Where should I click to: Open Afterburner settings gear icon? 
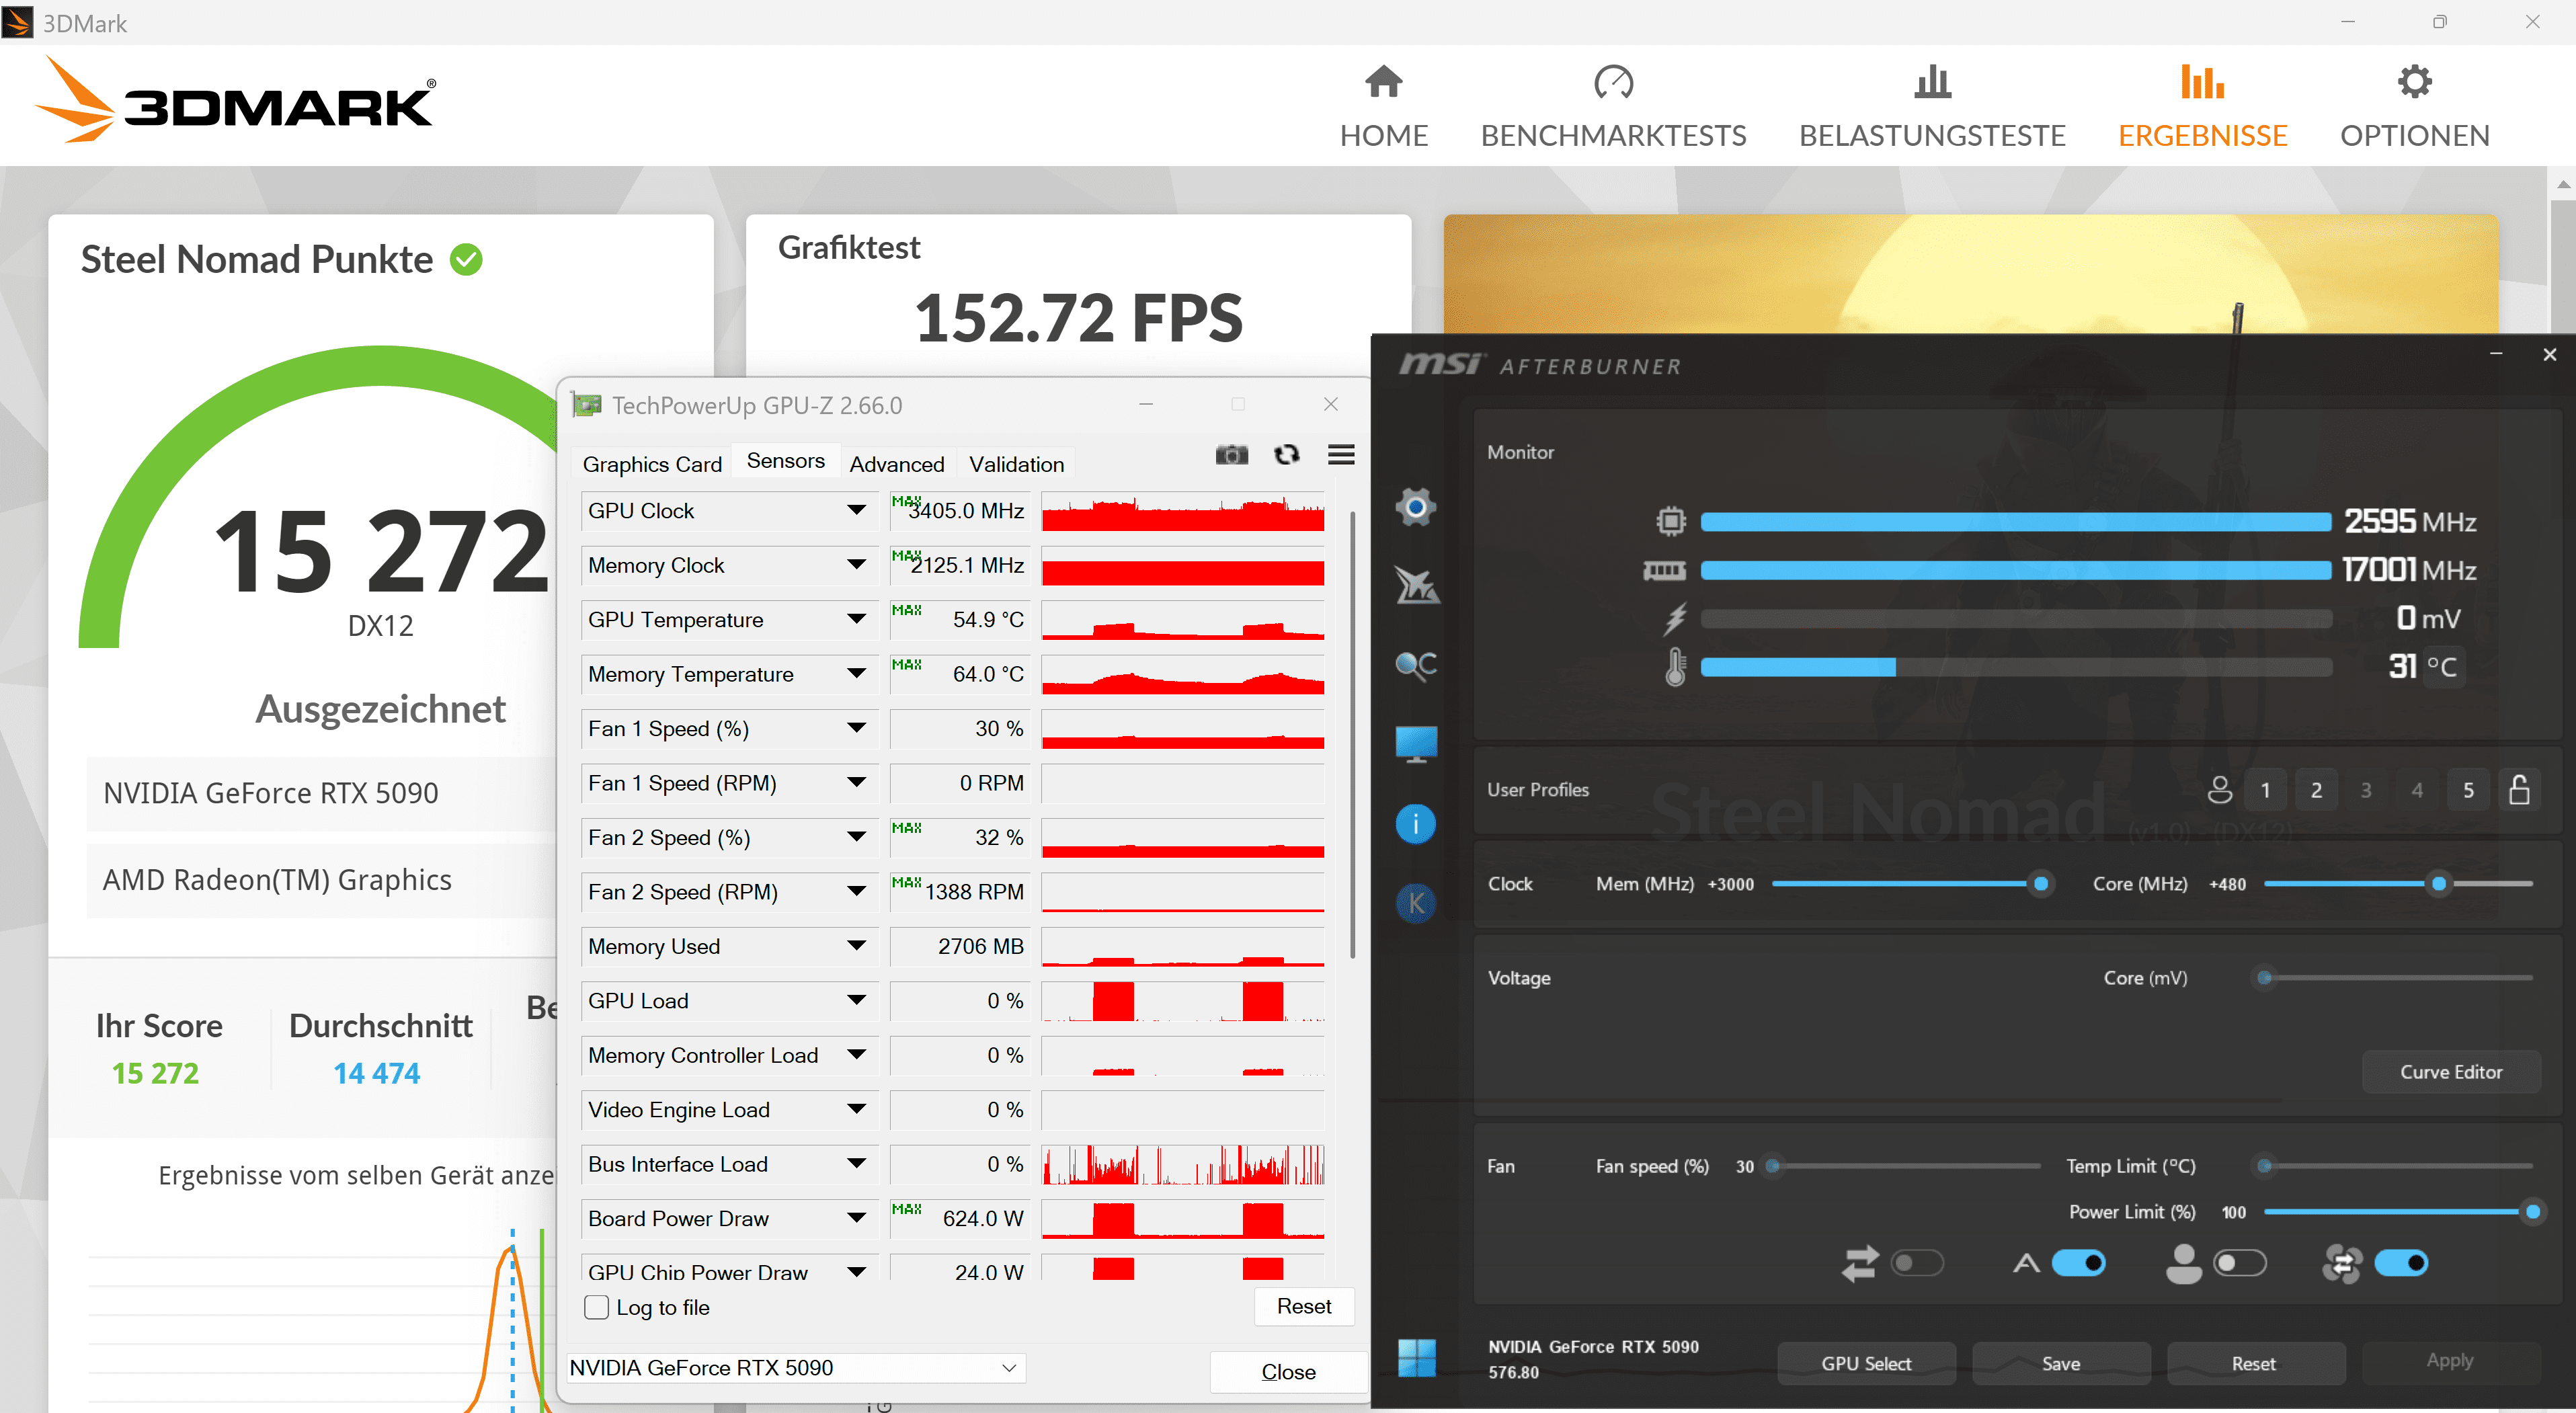1415,507
